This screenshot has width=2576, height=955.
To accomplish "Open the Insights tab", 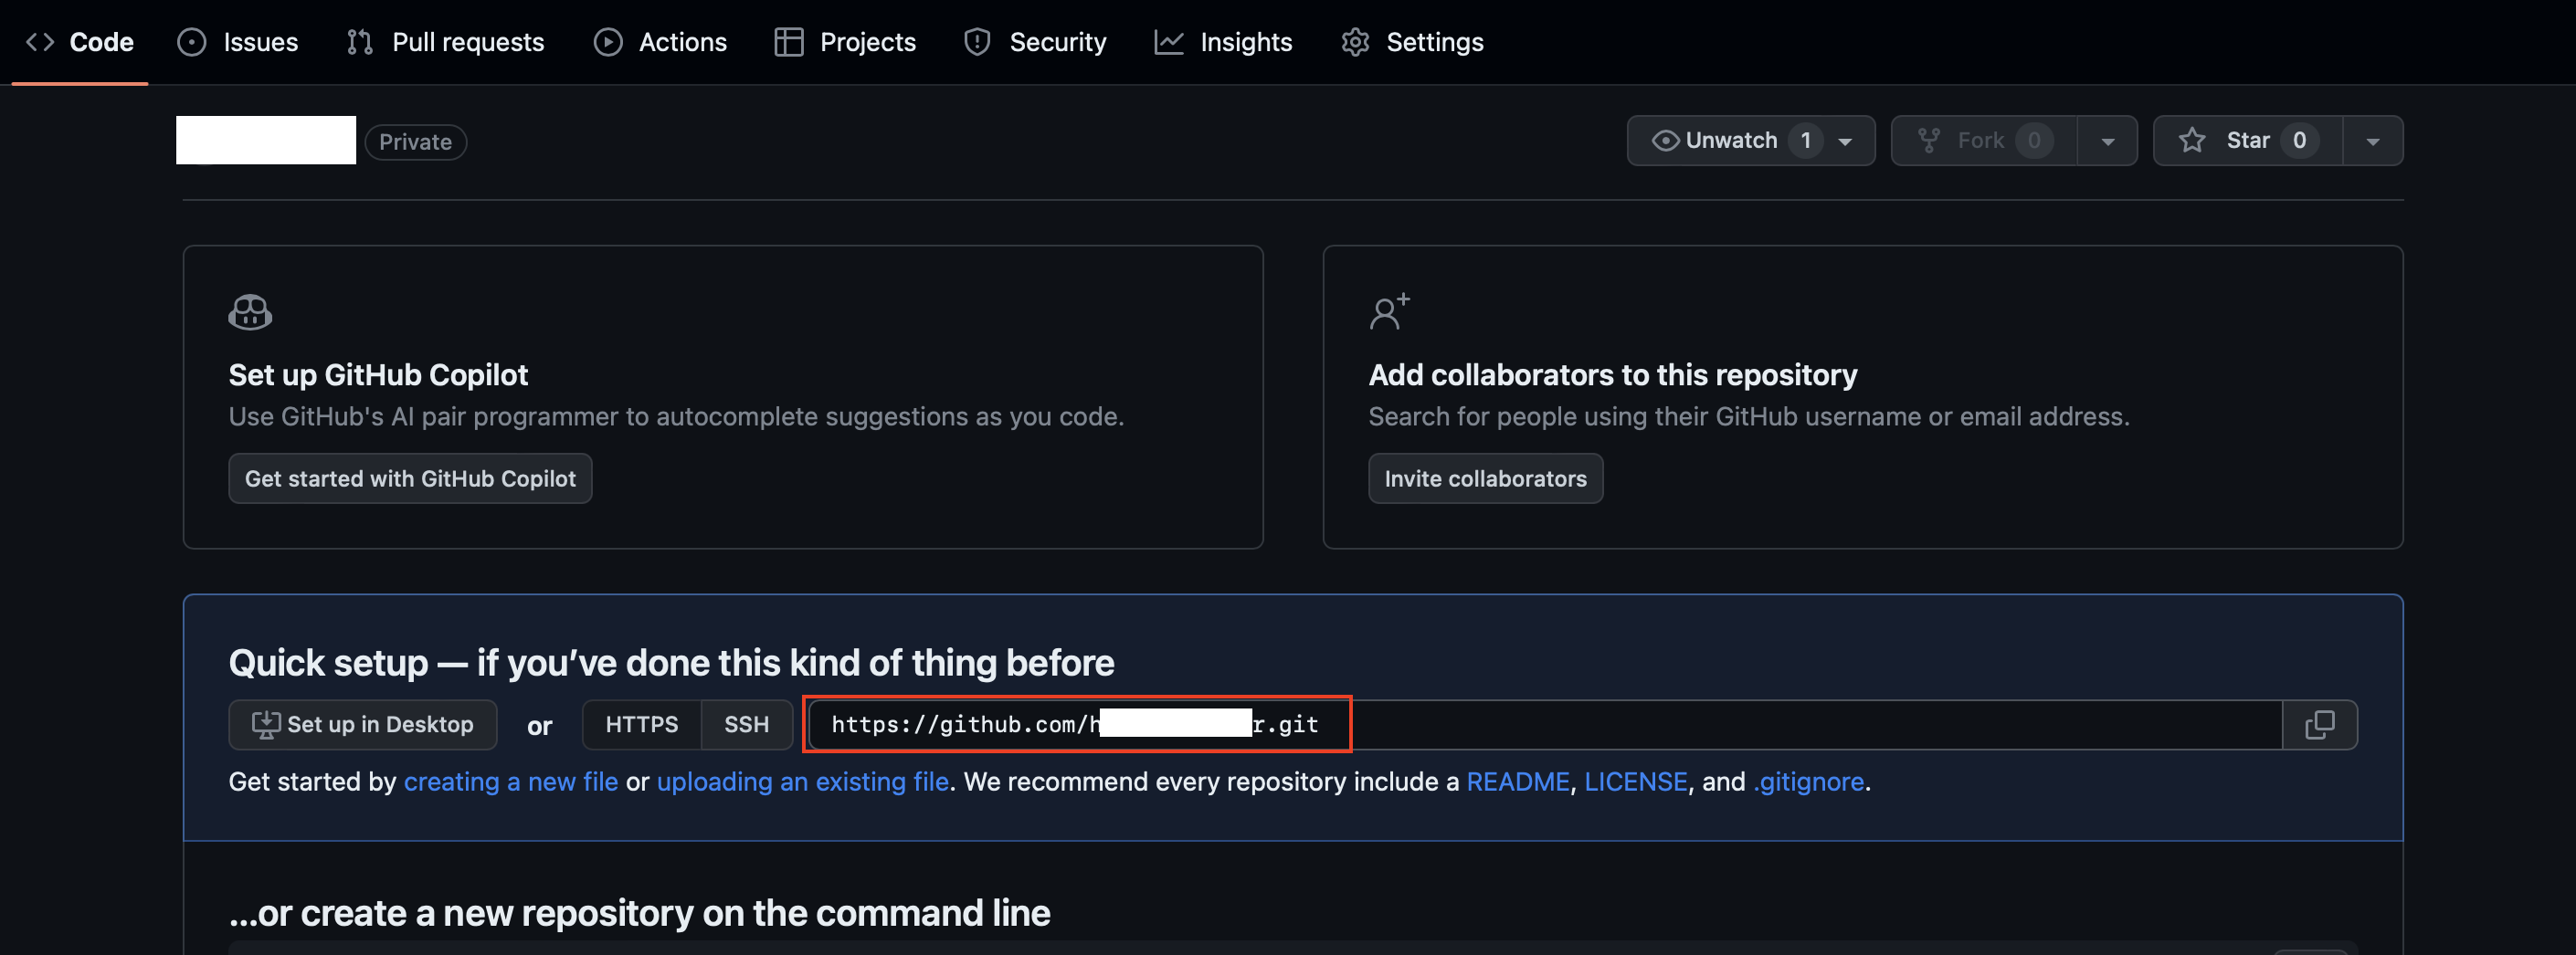I will (x=1223, y=42).
